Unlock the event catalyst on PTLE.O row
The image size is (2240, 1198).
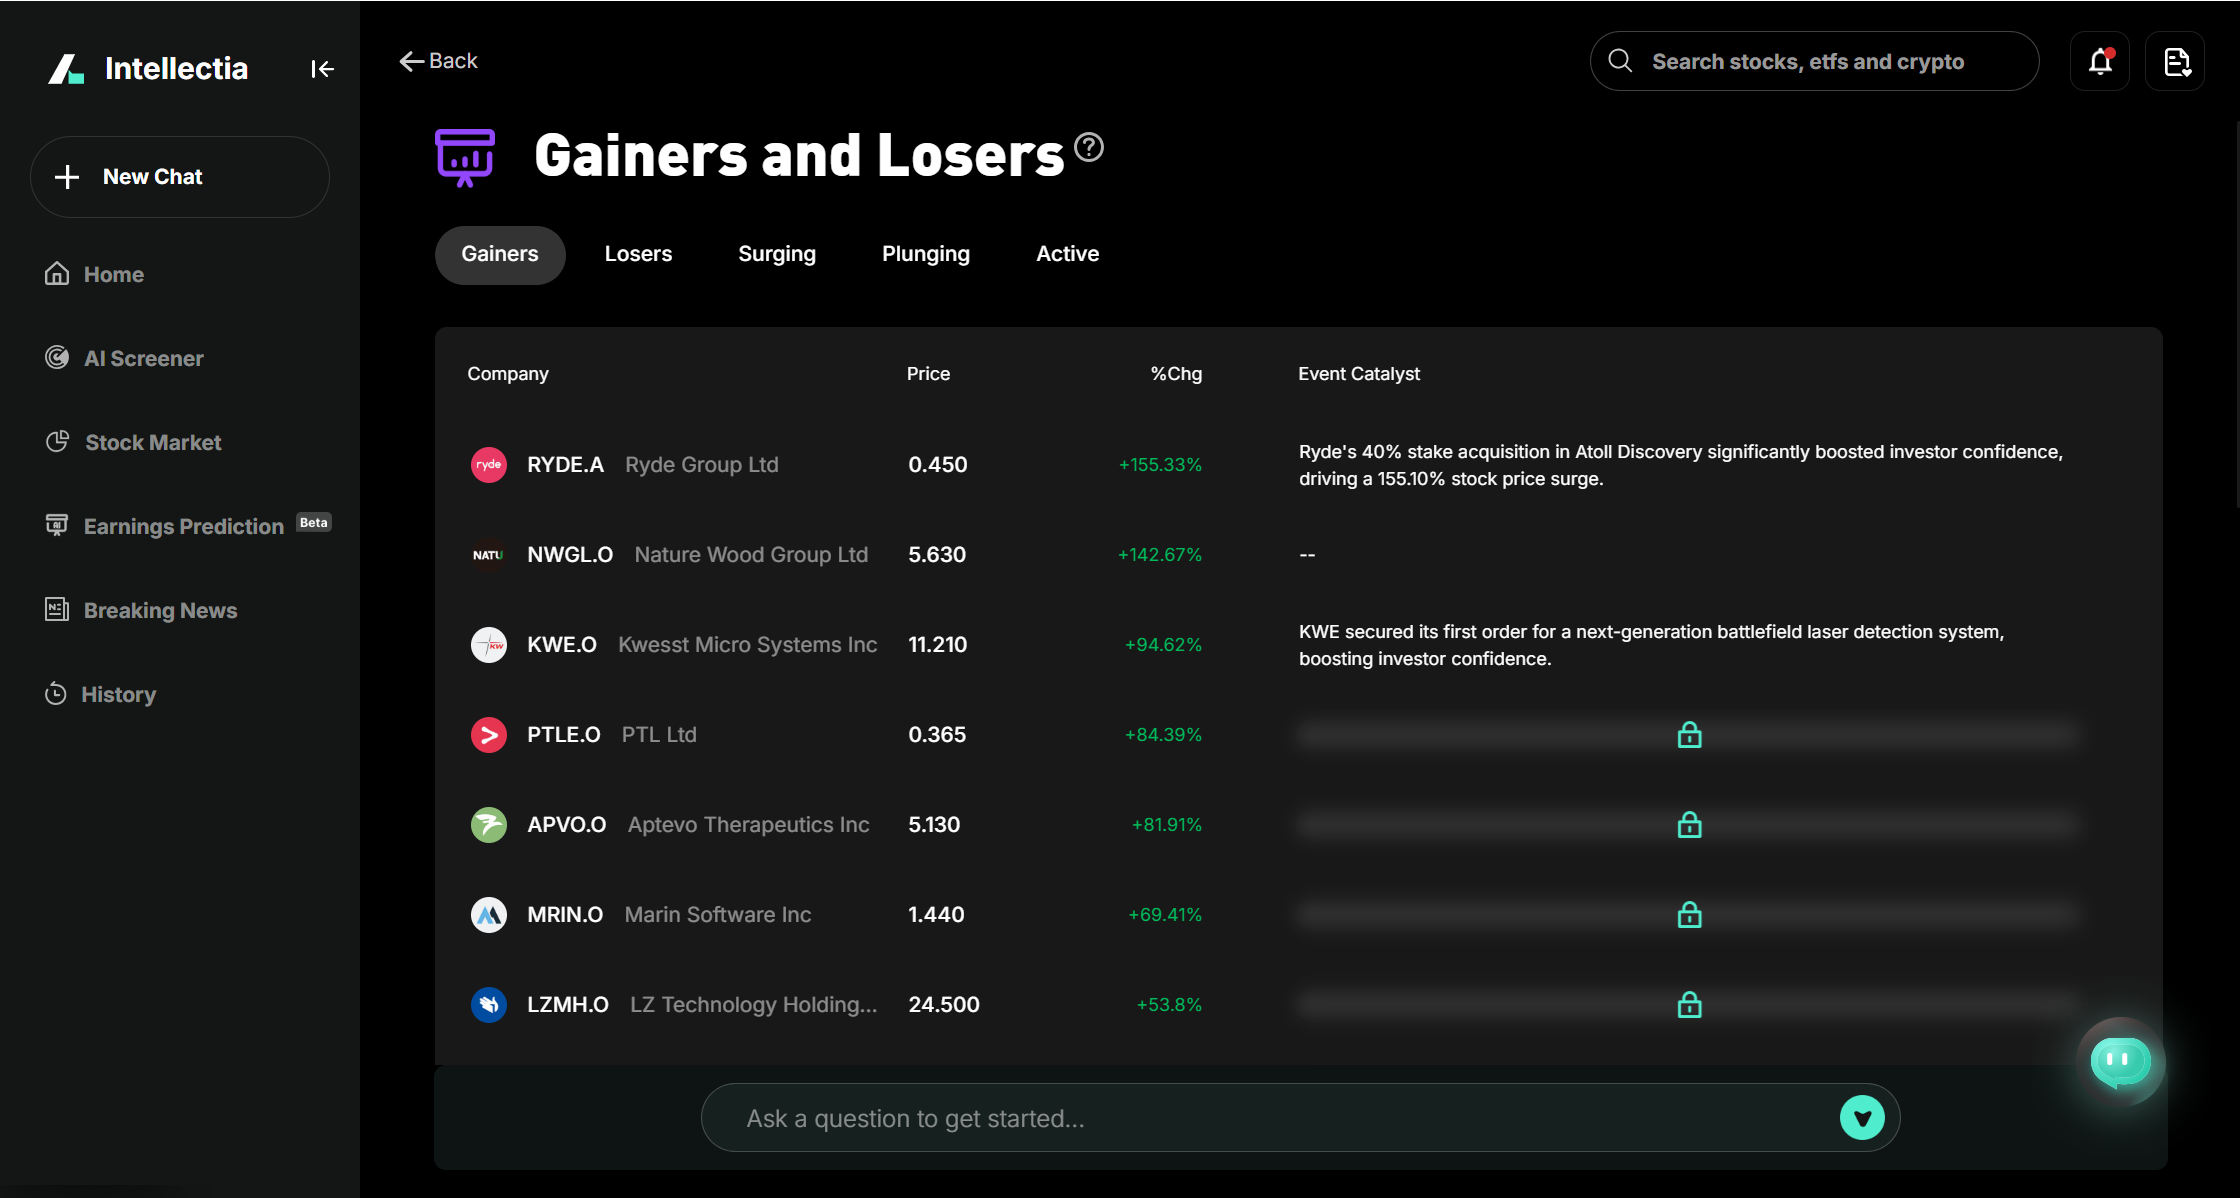(1688, 734)
